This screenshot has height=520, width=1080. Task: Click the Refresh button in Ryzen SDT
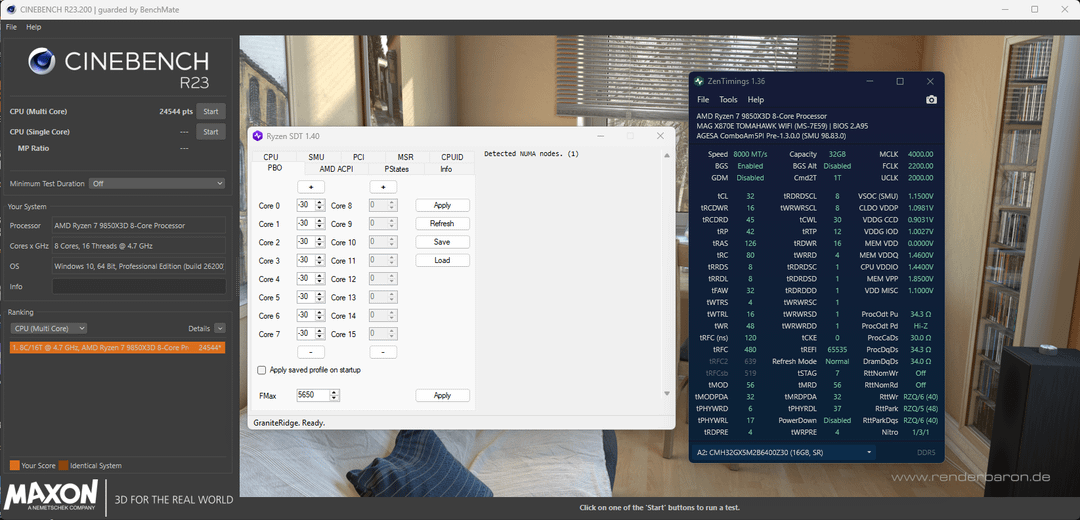[442, 224]
